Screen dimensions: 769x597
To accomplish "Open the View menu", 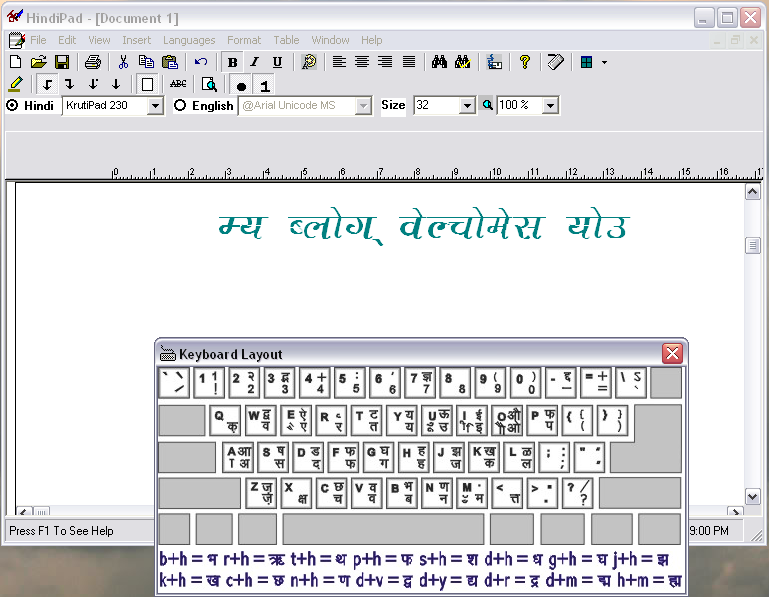I will (x=99, y=40).
